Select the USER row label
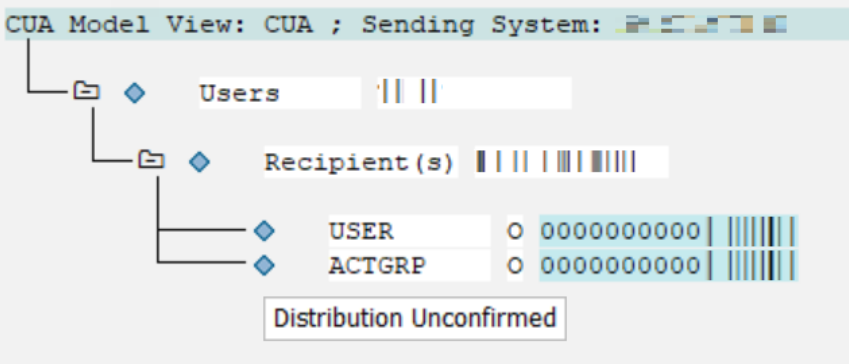Image resolution: width=849 pixels, height=364 pixels. tap(361, 231)
